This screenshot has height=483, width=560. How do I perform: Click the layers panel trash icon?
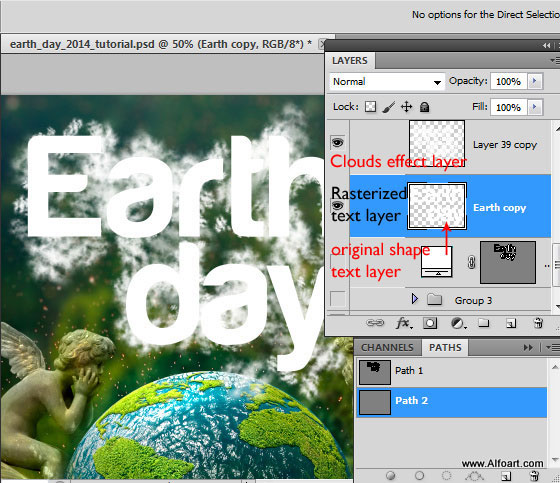[538, 323]
